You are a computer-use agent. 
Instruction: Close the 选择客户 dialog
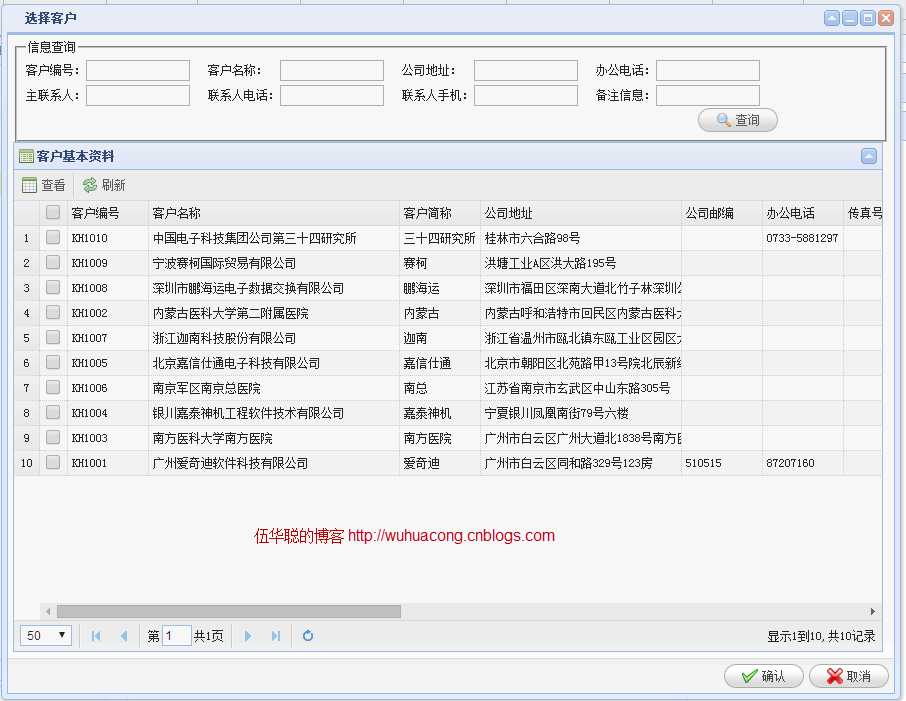click(x=886, y=18)
